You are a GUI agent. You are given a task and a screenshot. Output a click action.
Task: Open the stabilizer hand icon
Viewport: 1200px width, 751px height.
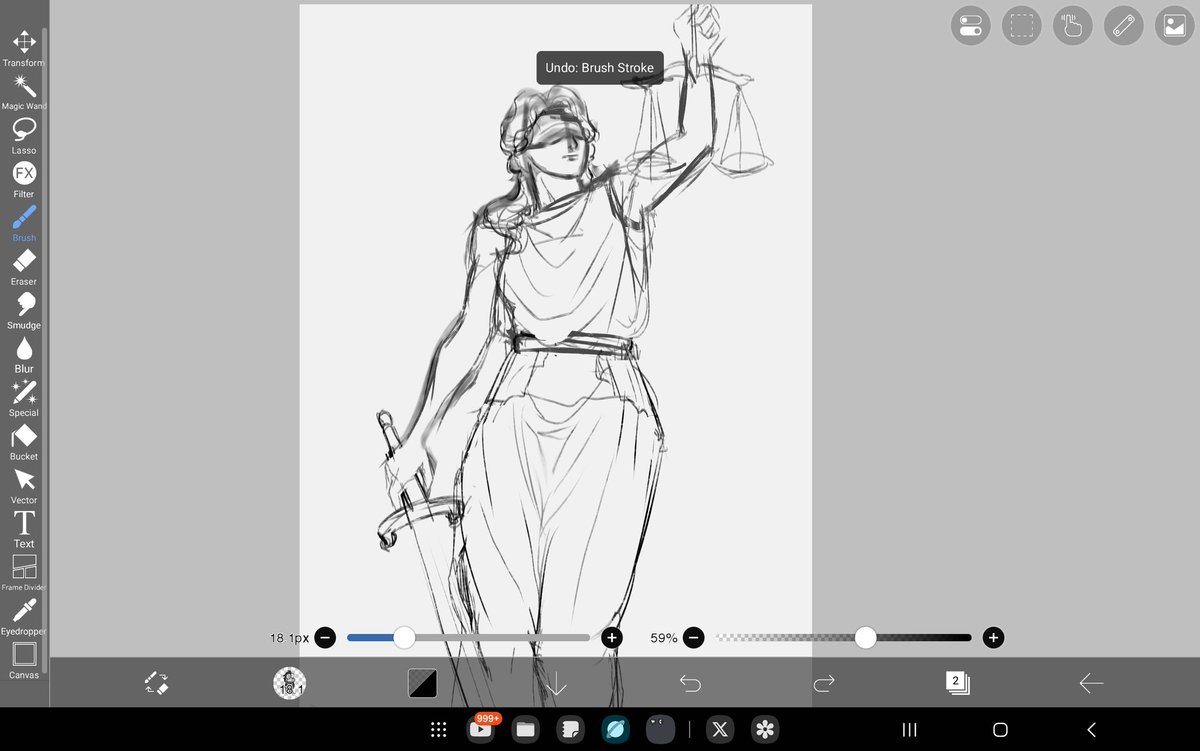(x=1072, y=26)
